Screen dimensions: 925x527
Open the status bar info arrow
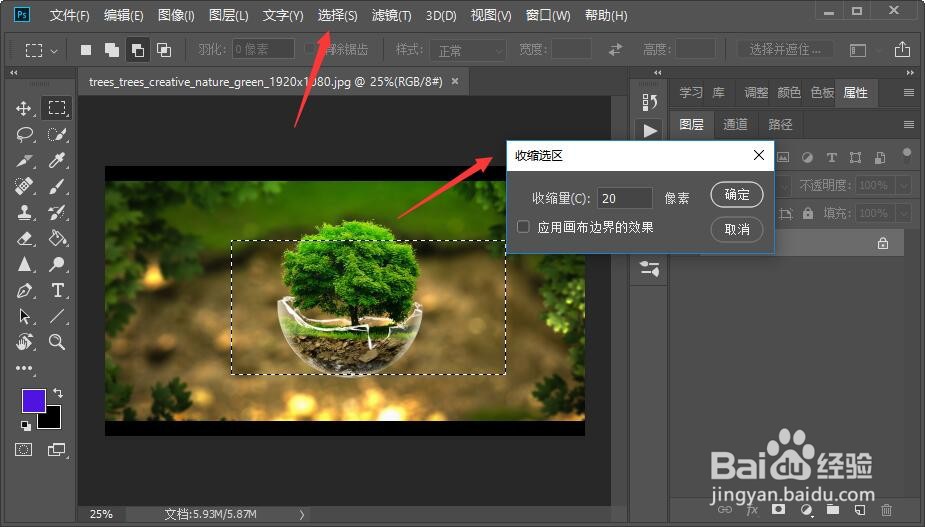(x=301, y=515)
